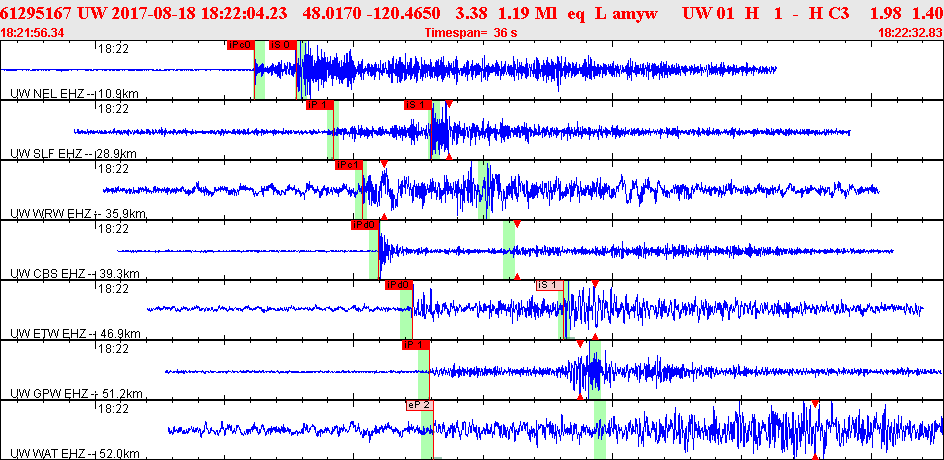Screen dimensions: 944x460
Task: Select the iS 1 pick flag on SLF
Action: point(417,105)
